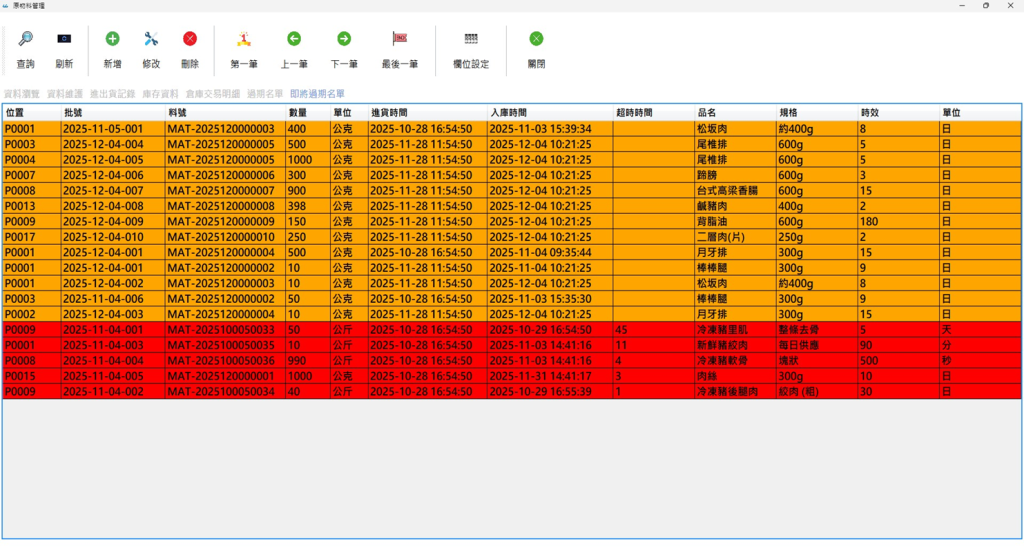Click the 查詢 magnifier icon
The height and width of the screenshot is (550, 1024).
[25, 40]
